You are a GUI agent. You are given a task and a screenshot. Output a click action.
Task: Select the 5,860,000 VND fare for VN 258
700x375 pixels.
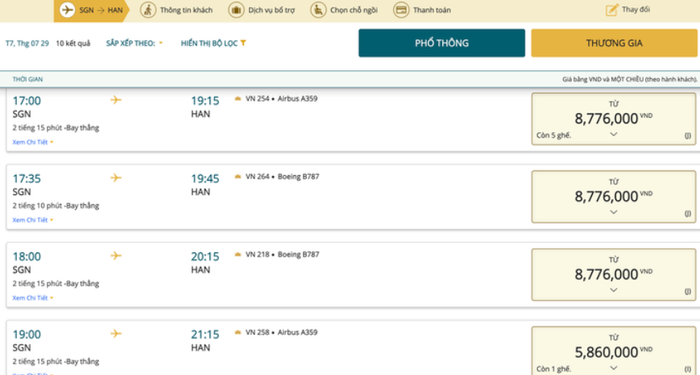(x=613, y=351)
